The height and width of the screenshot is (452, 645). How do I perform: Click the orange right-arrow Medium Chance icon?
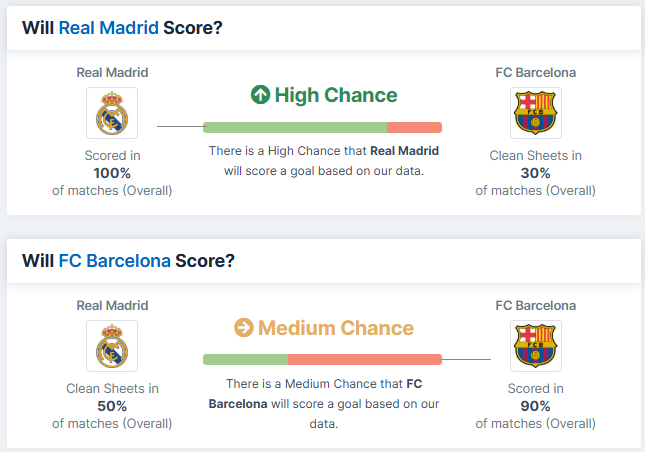tap(244, 328)
